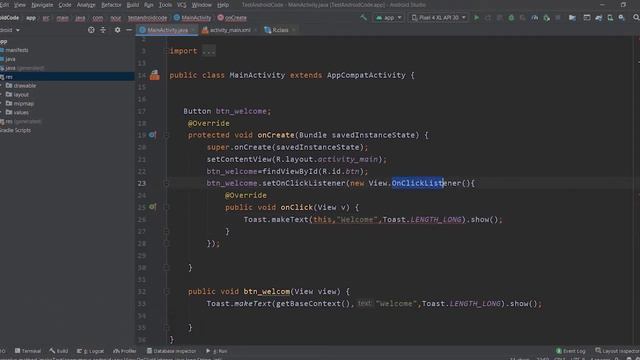This screenshot has width=640, height=360.
Task: Open project panel settings gear
Action: click(x=117, y=30)
